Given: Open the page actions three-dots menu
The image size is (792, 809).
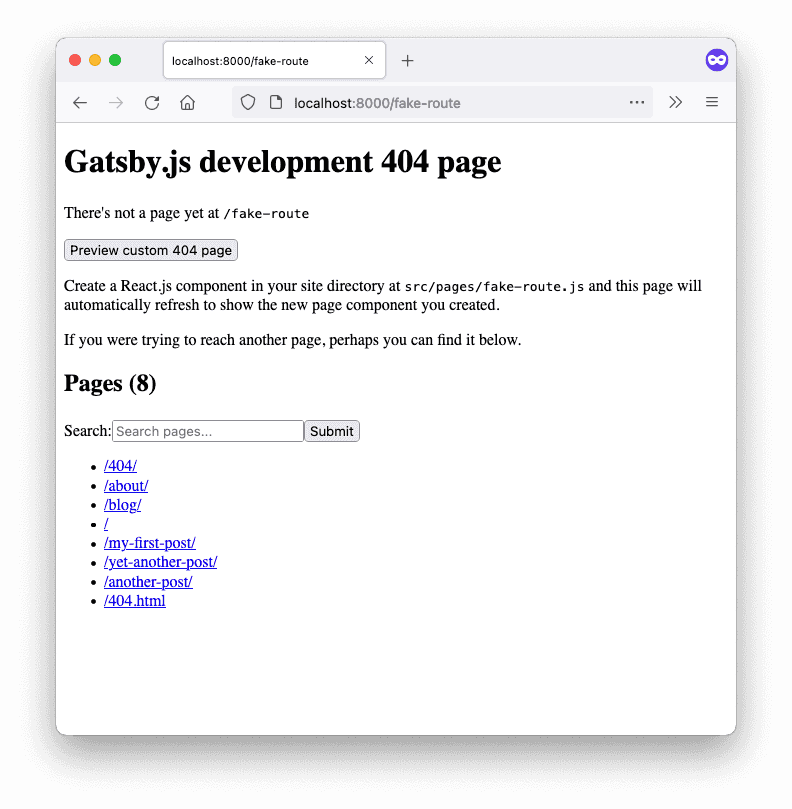Looking at the screenshot, I should 637,102.
